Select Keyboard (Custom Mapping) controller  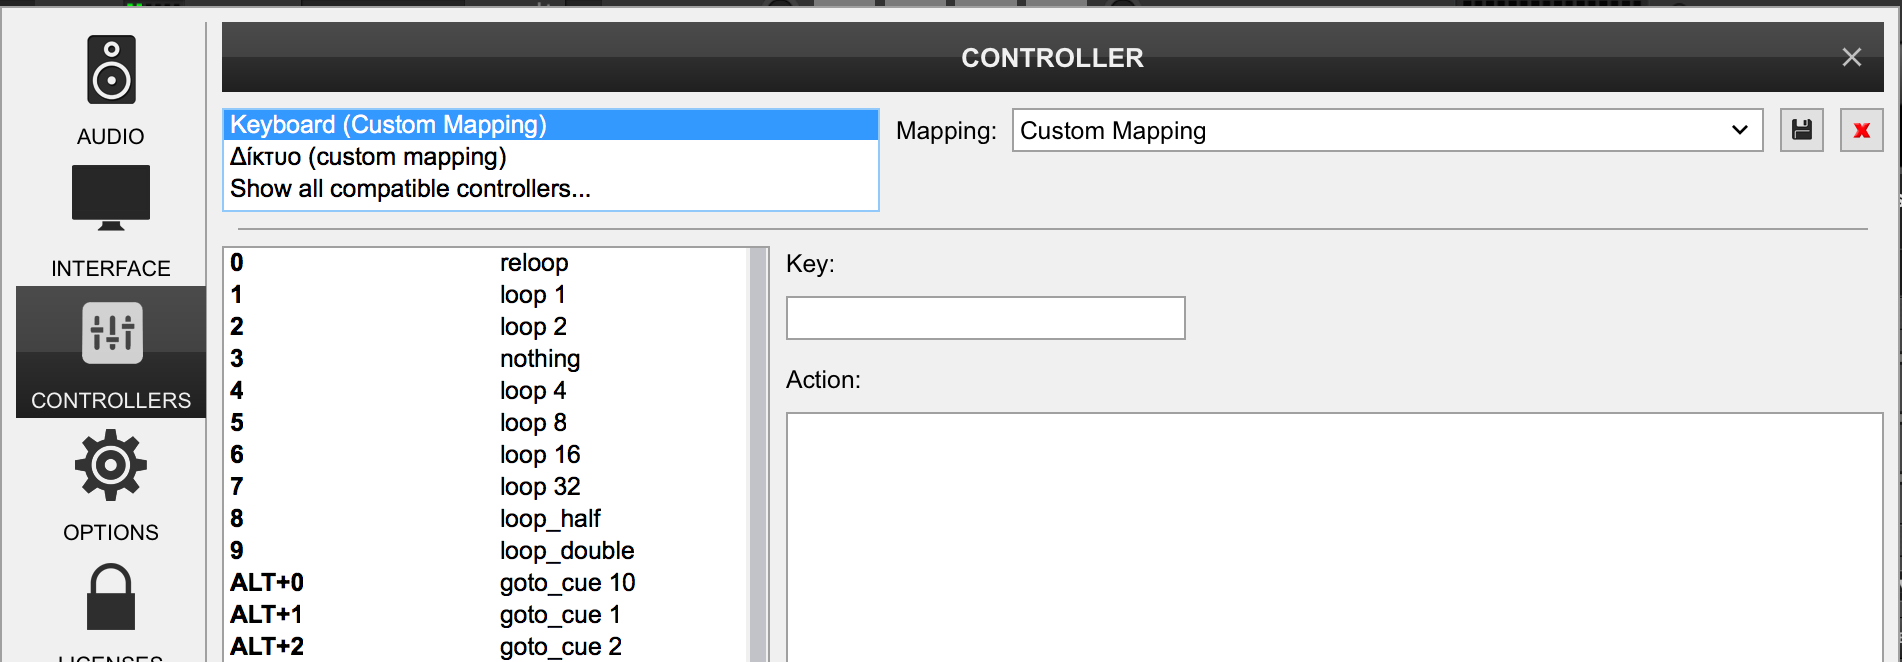pyautogui.click(x=388, y=125)
